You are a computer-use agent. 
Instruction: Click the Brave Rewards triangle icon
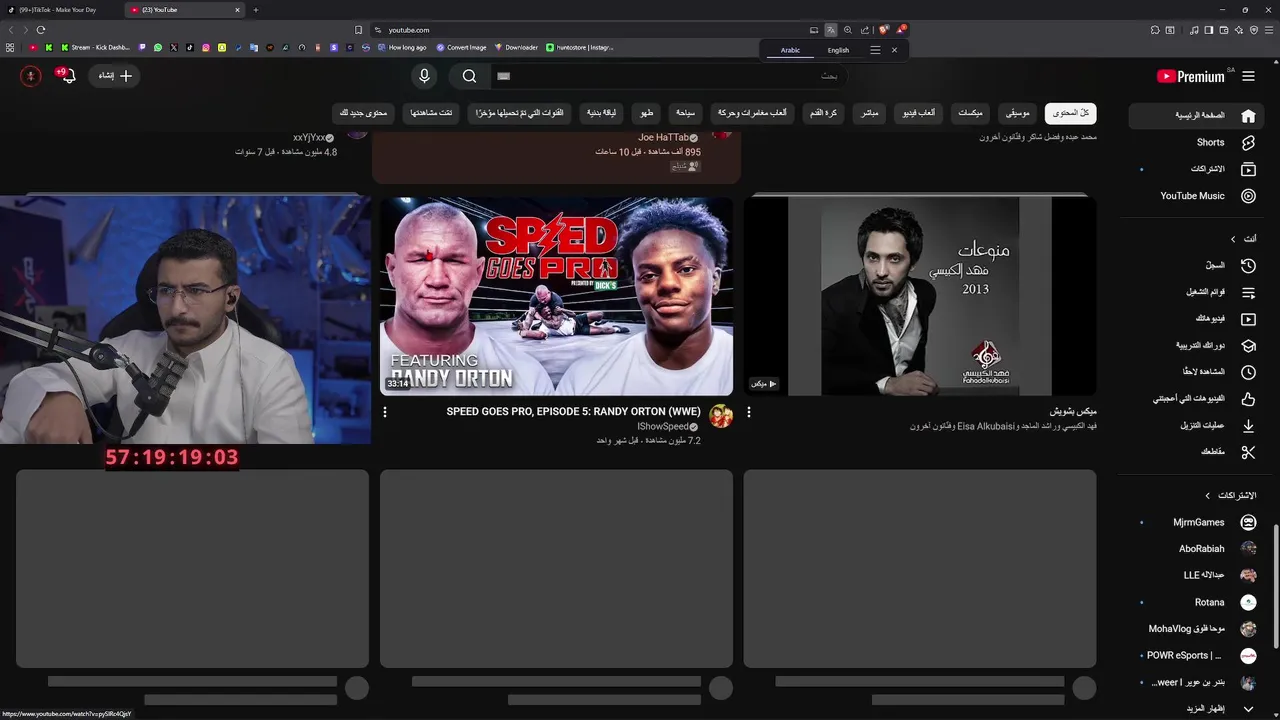900,30
